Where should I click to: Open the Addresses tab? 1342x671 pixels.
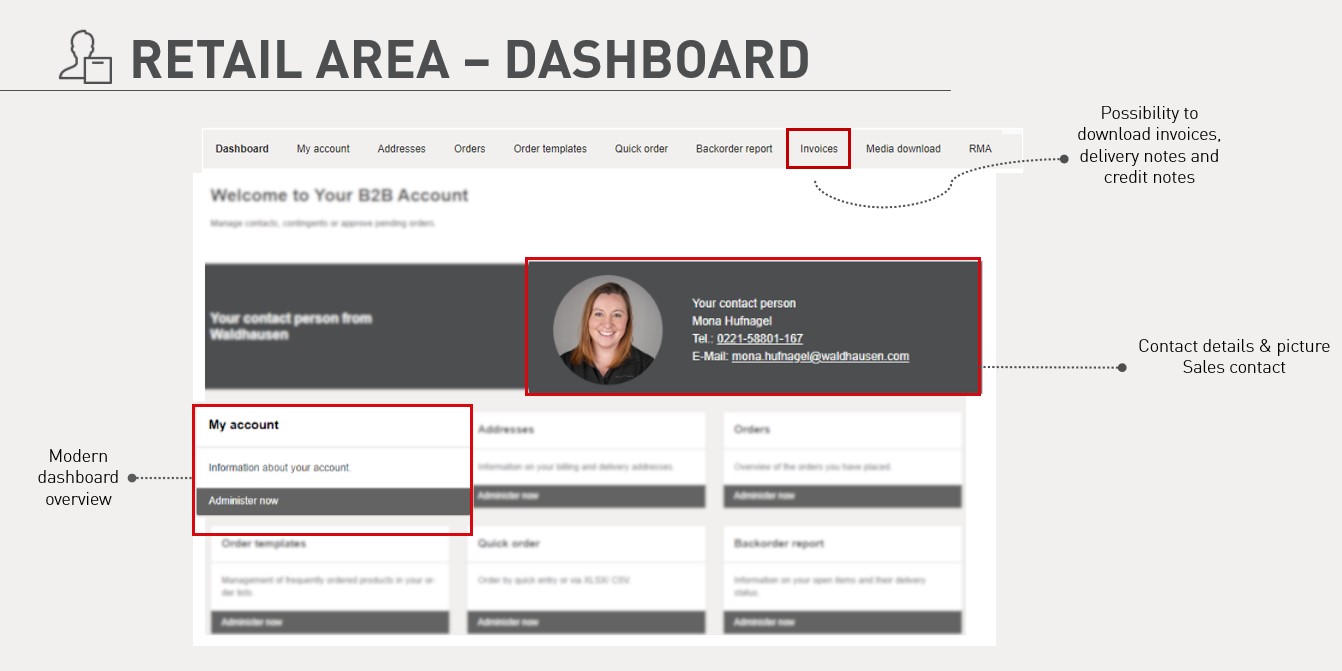point(401,149)
